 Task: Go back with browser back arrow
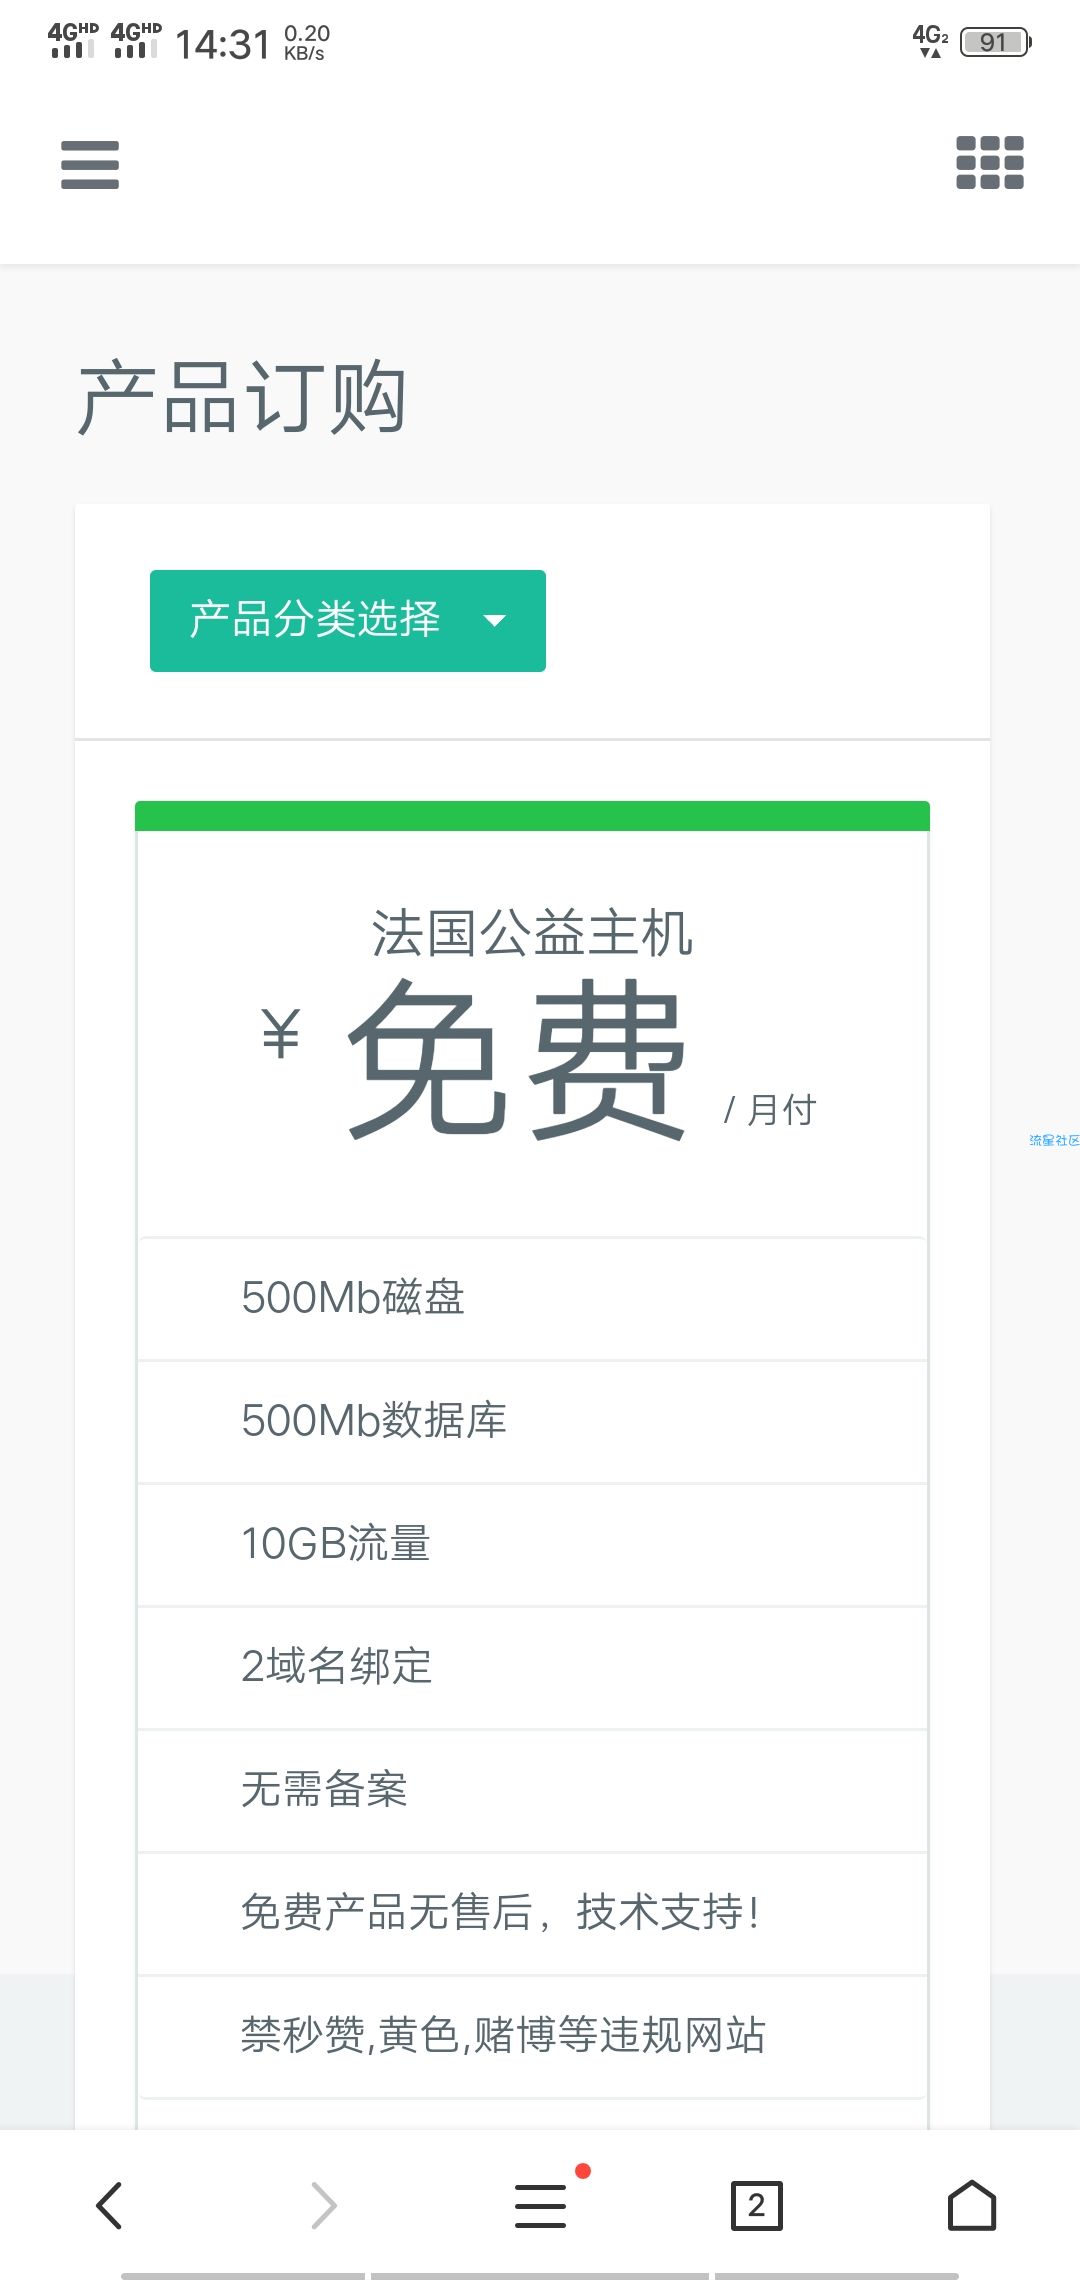point(109,2205)
